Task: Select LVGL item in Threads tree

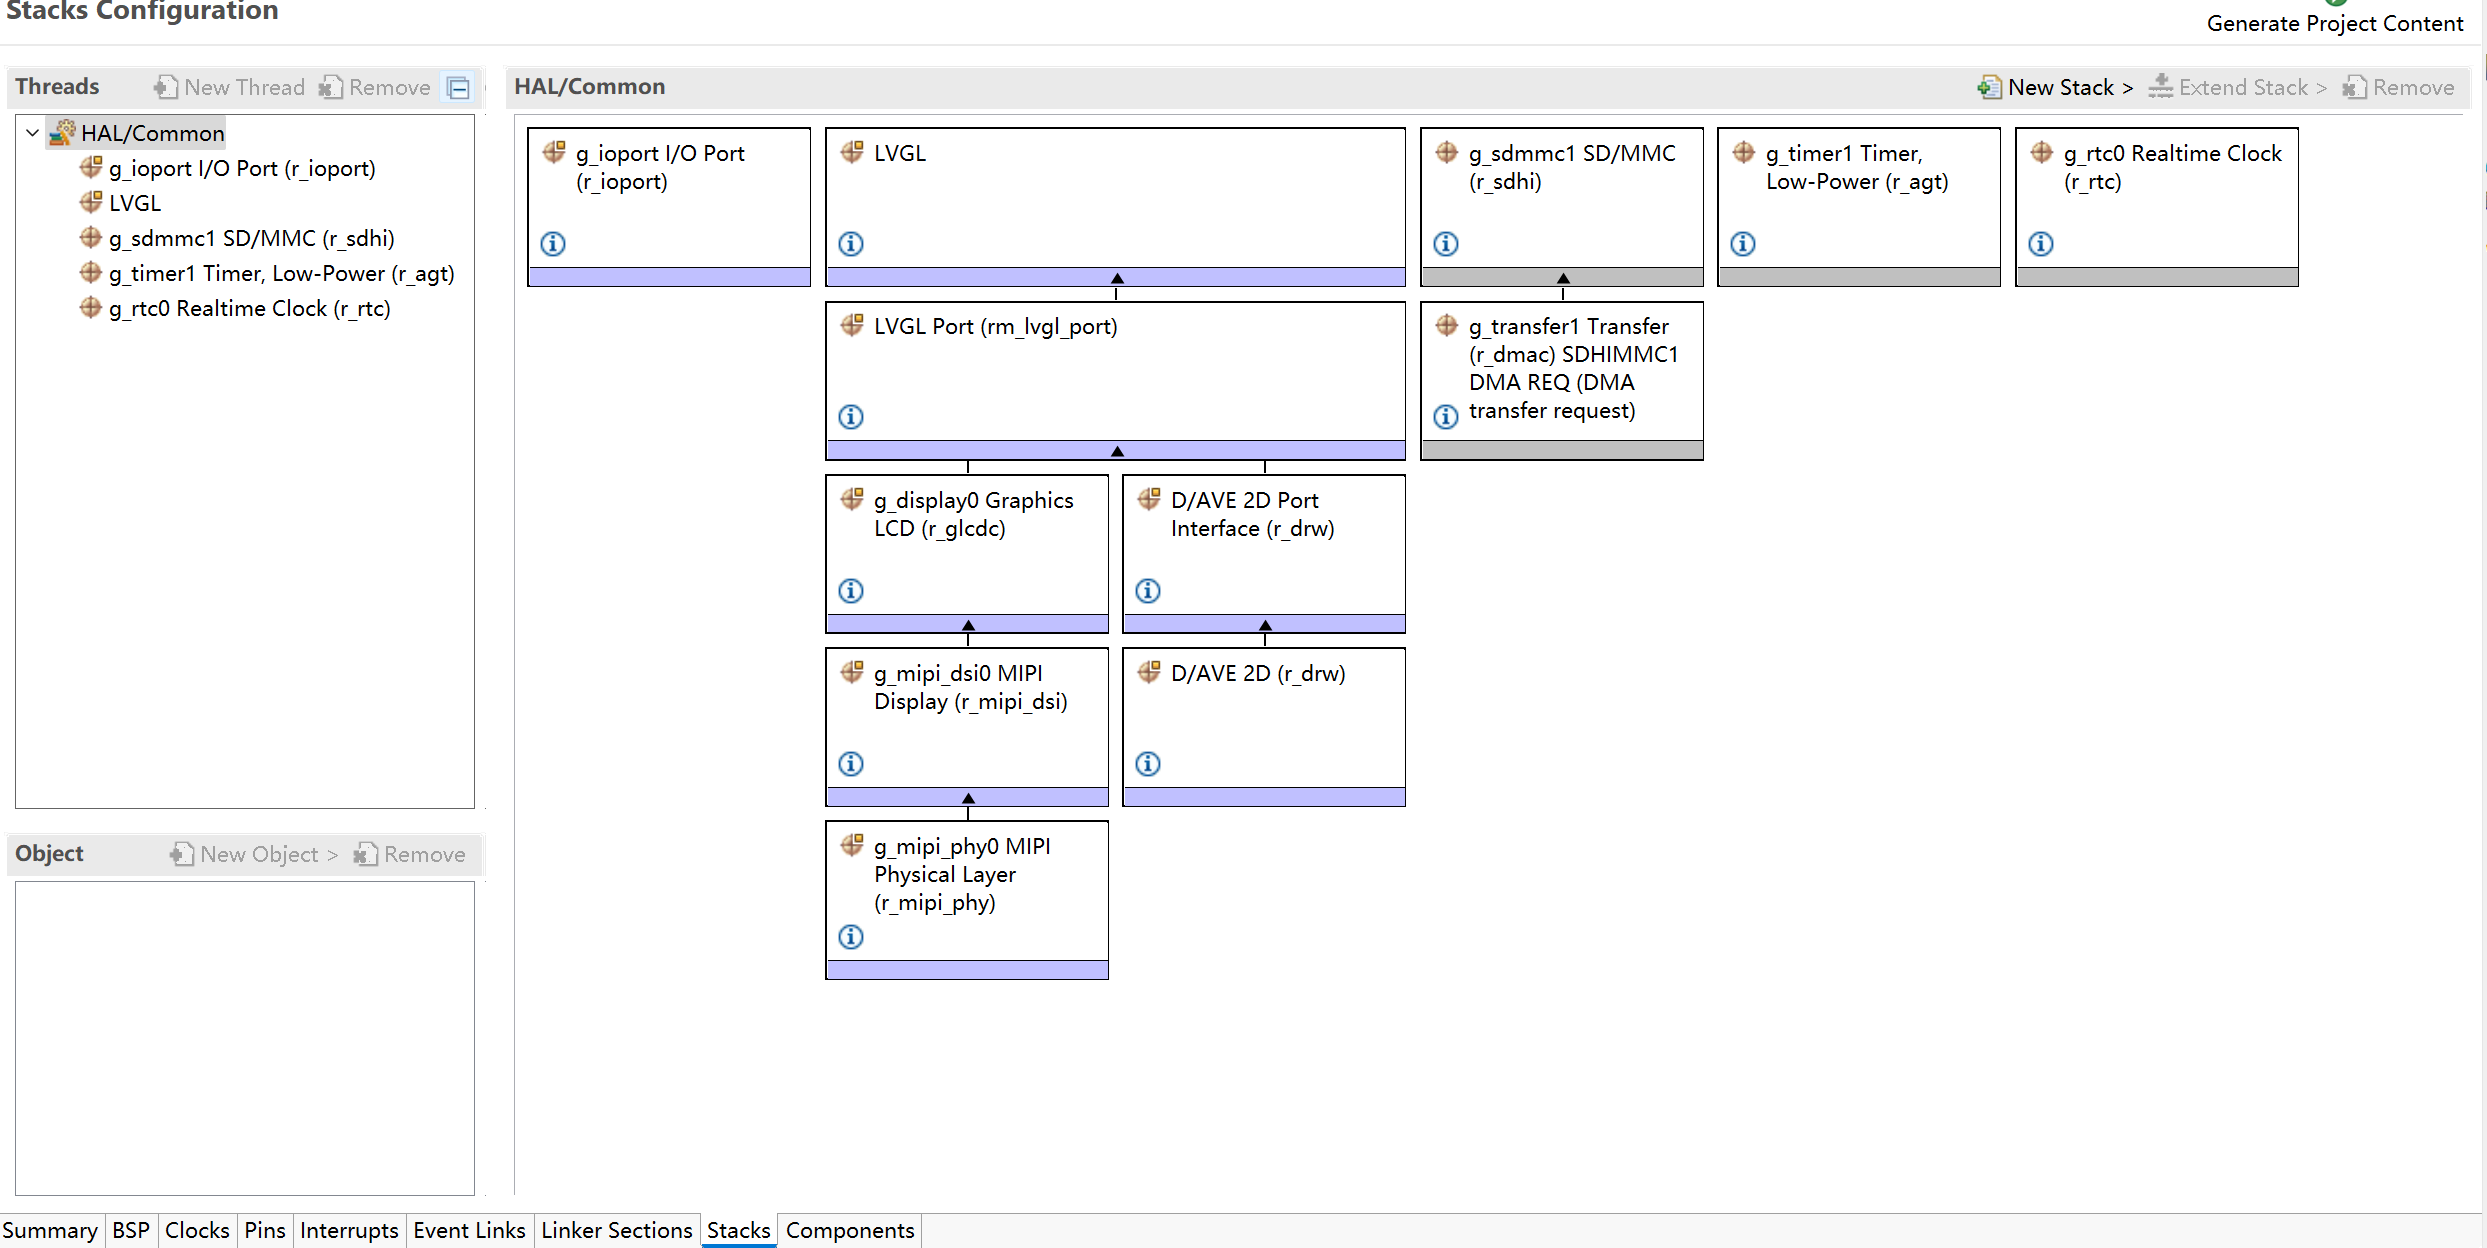Action: point(120,203)
